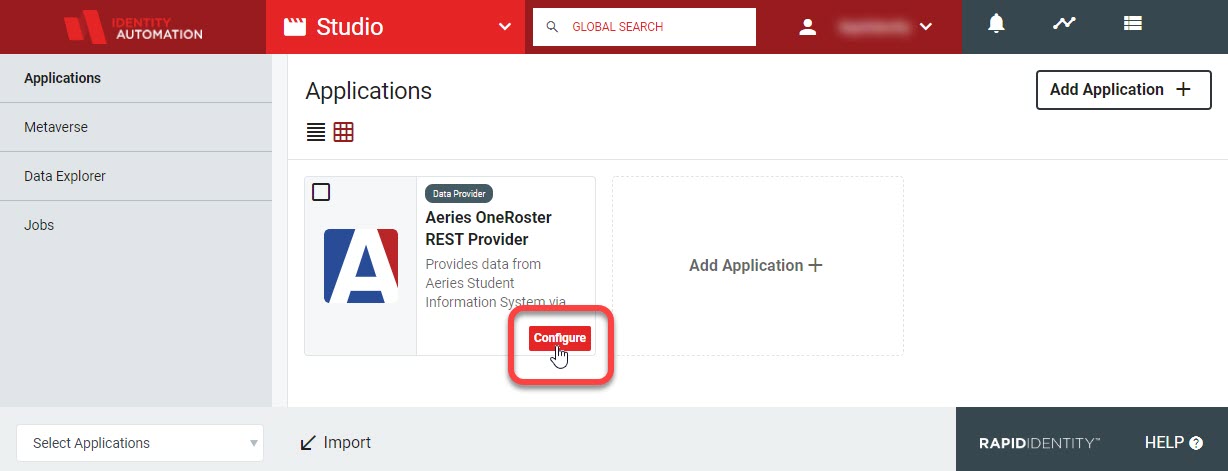Image resolution: width=1228 pixels, height=471 pixels.
Task: Click the Help question mark icon
Action: 1196,442
